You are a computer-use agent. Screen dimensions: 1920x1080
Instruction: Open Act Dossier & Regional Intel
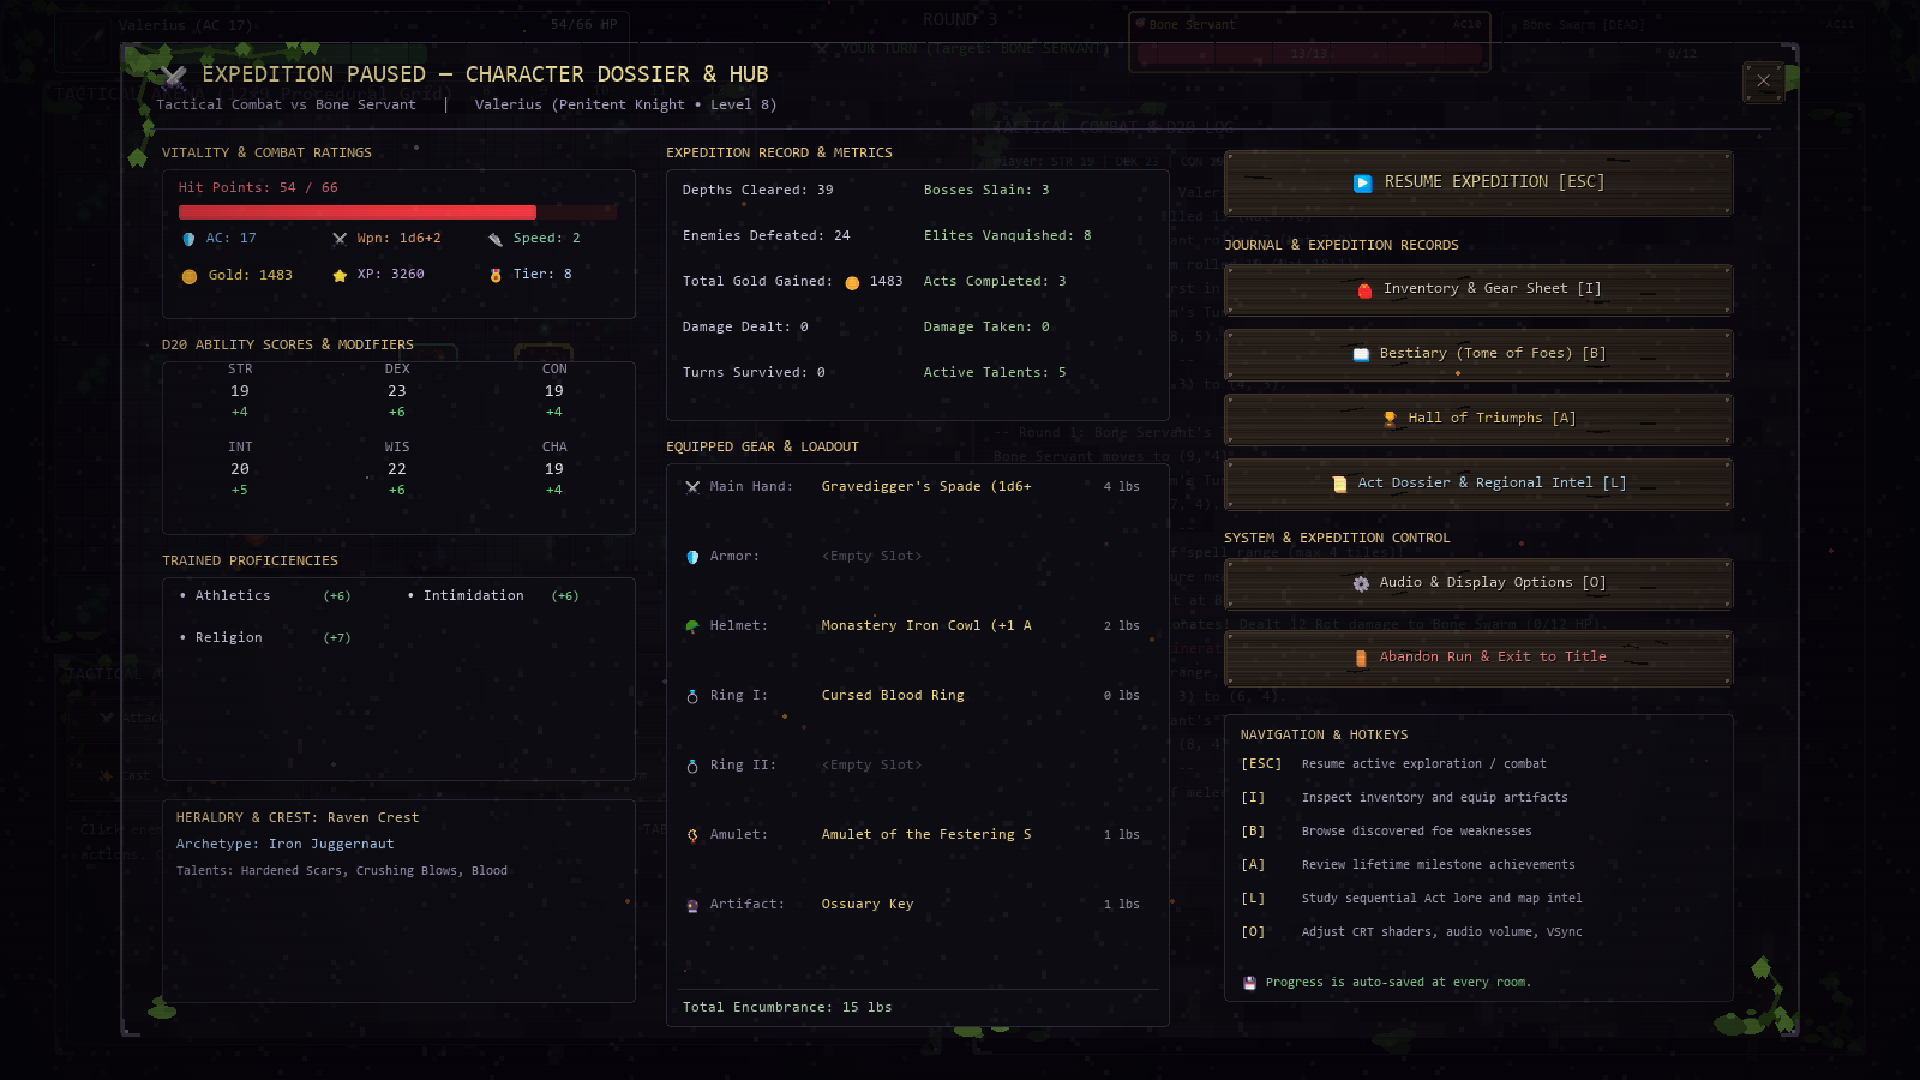point(1478,484)
